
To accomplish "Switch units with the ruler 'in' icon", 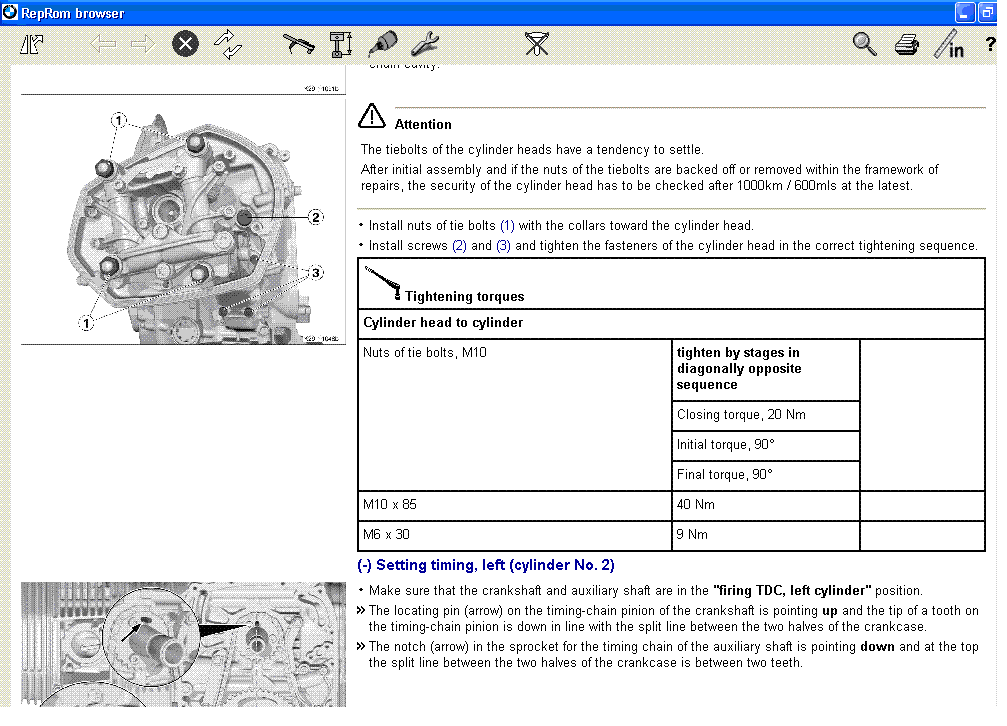I will (949, 44).
